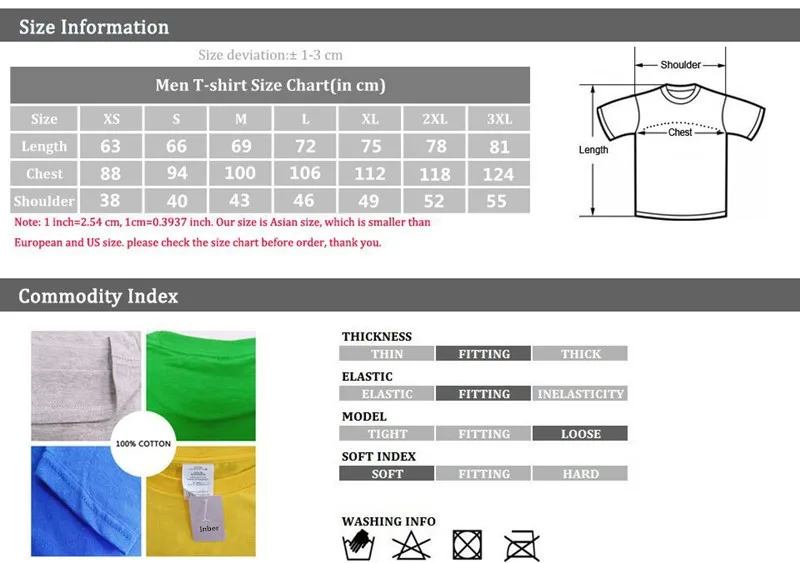Select the THIN thickness option
800x563 pixels.
coord(386,354)
